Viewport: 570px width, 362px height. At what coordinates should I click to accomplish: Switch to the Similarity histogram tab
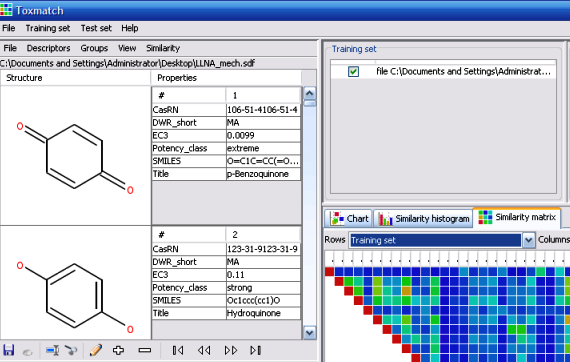click(423, 218)
